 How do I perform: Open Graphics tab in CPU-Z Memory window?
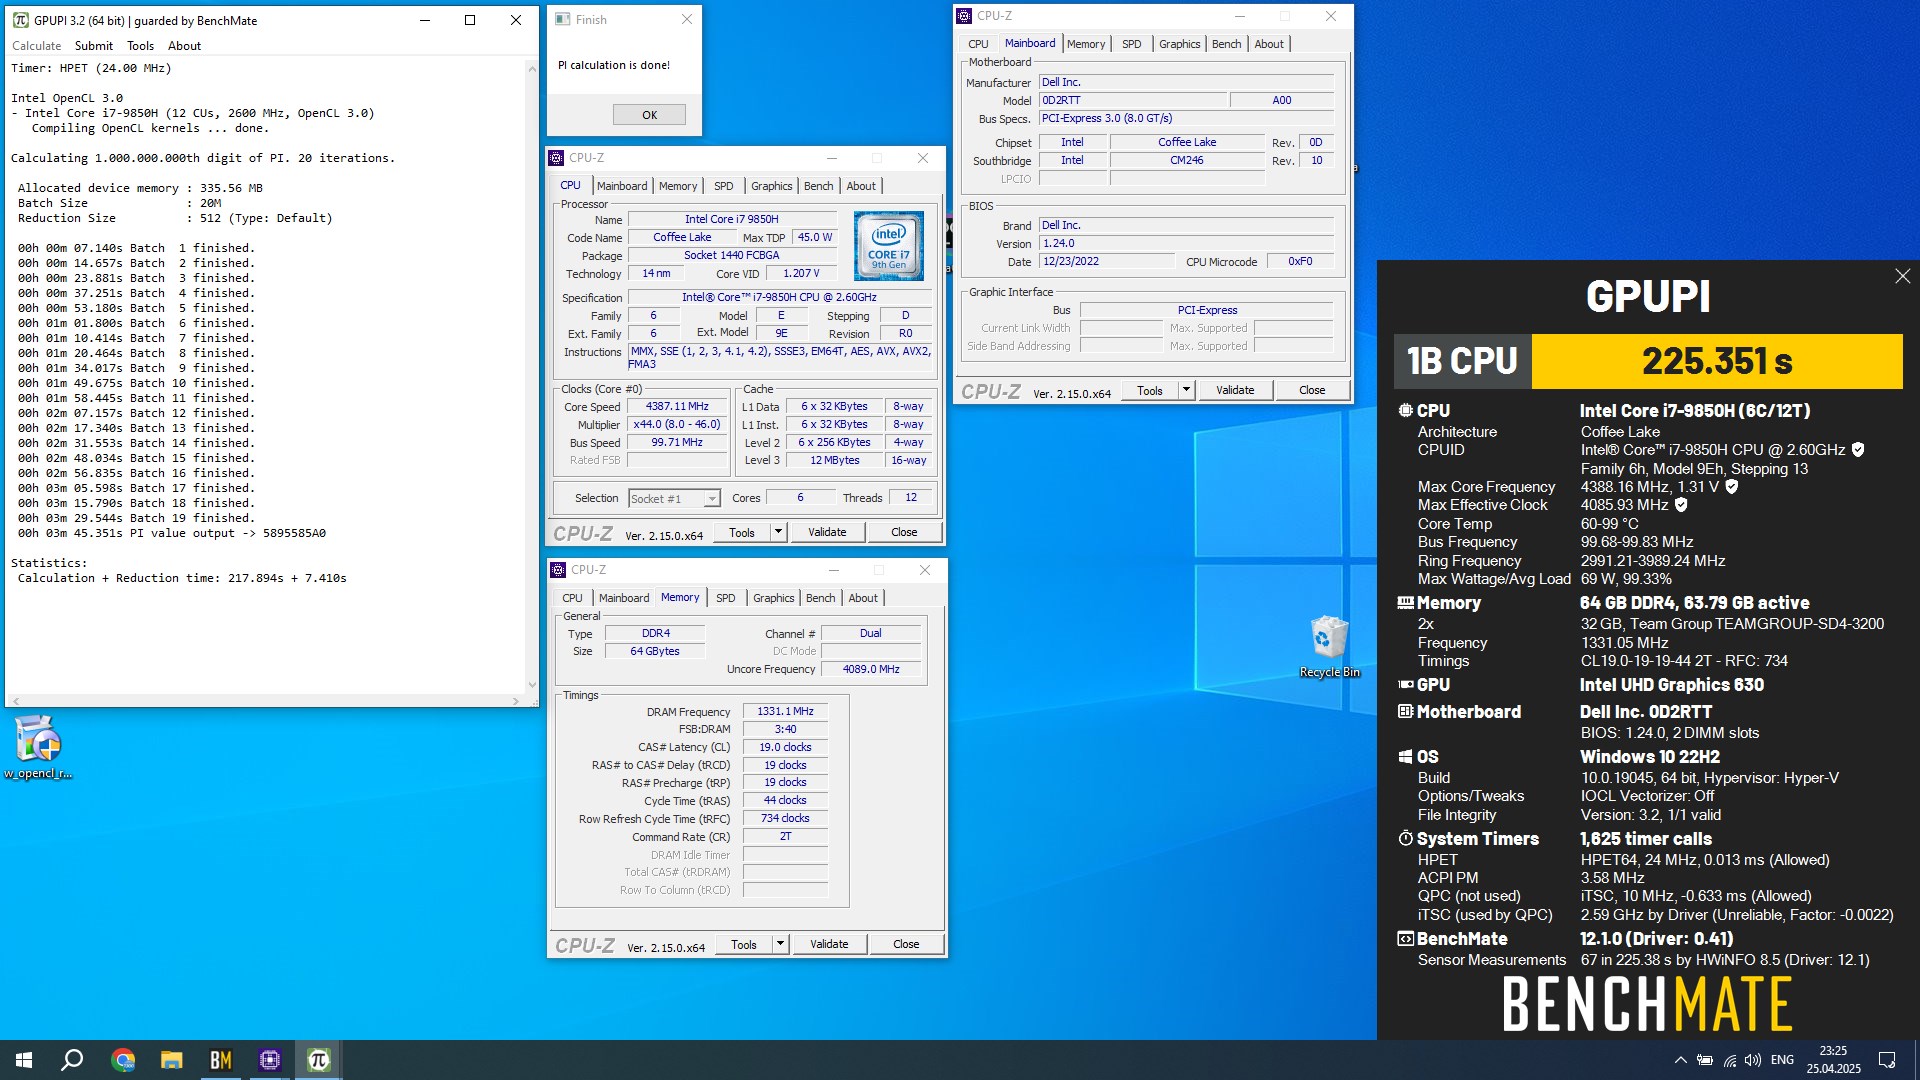point(774,598)
